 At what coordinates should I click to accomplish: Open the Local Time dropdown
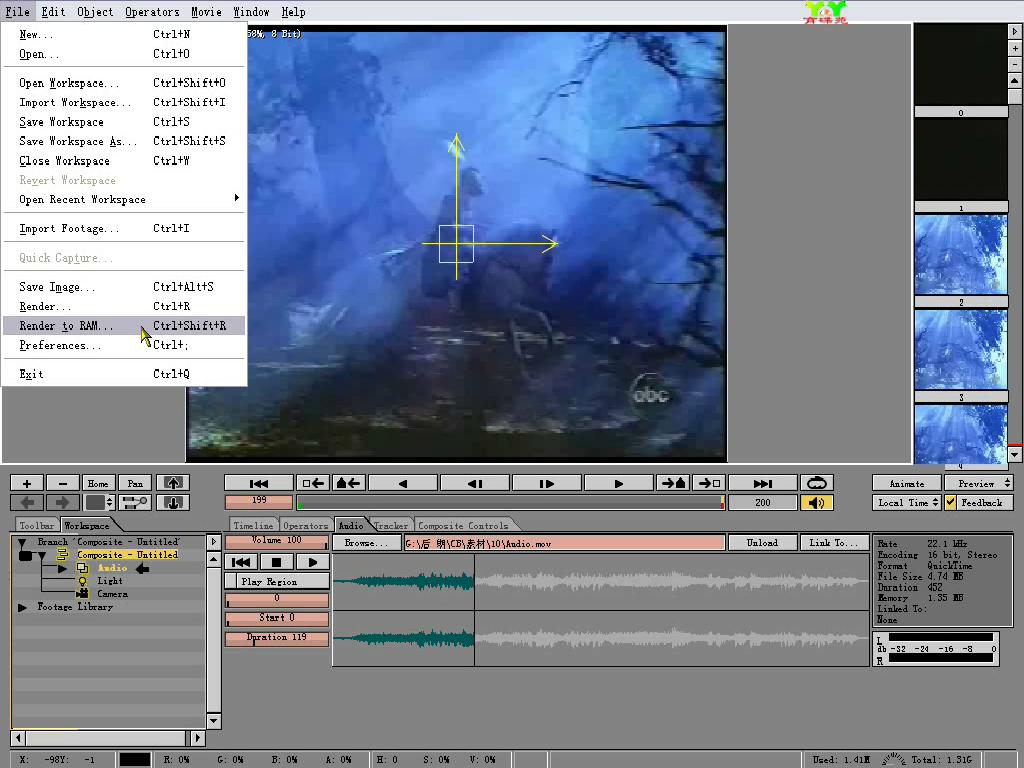coord(907,502)
